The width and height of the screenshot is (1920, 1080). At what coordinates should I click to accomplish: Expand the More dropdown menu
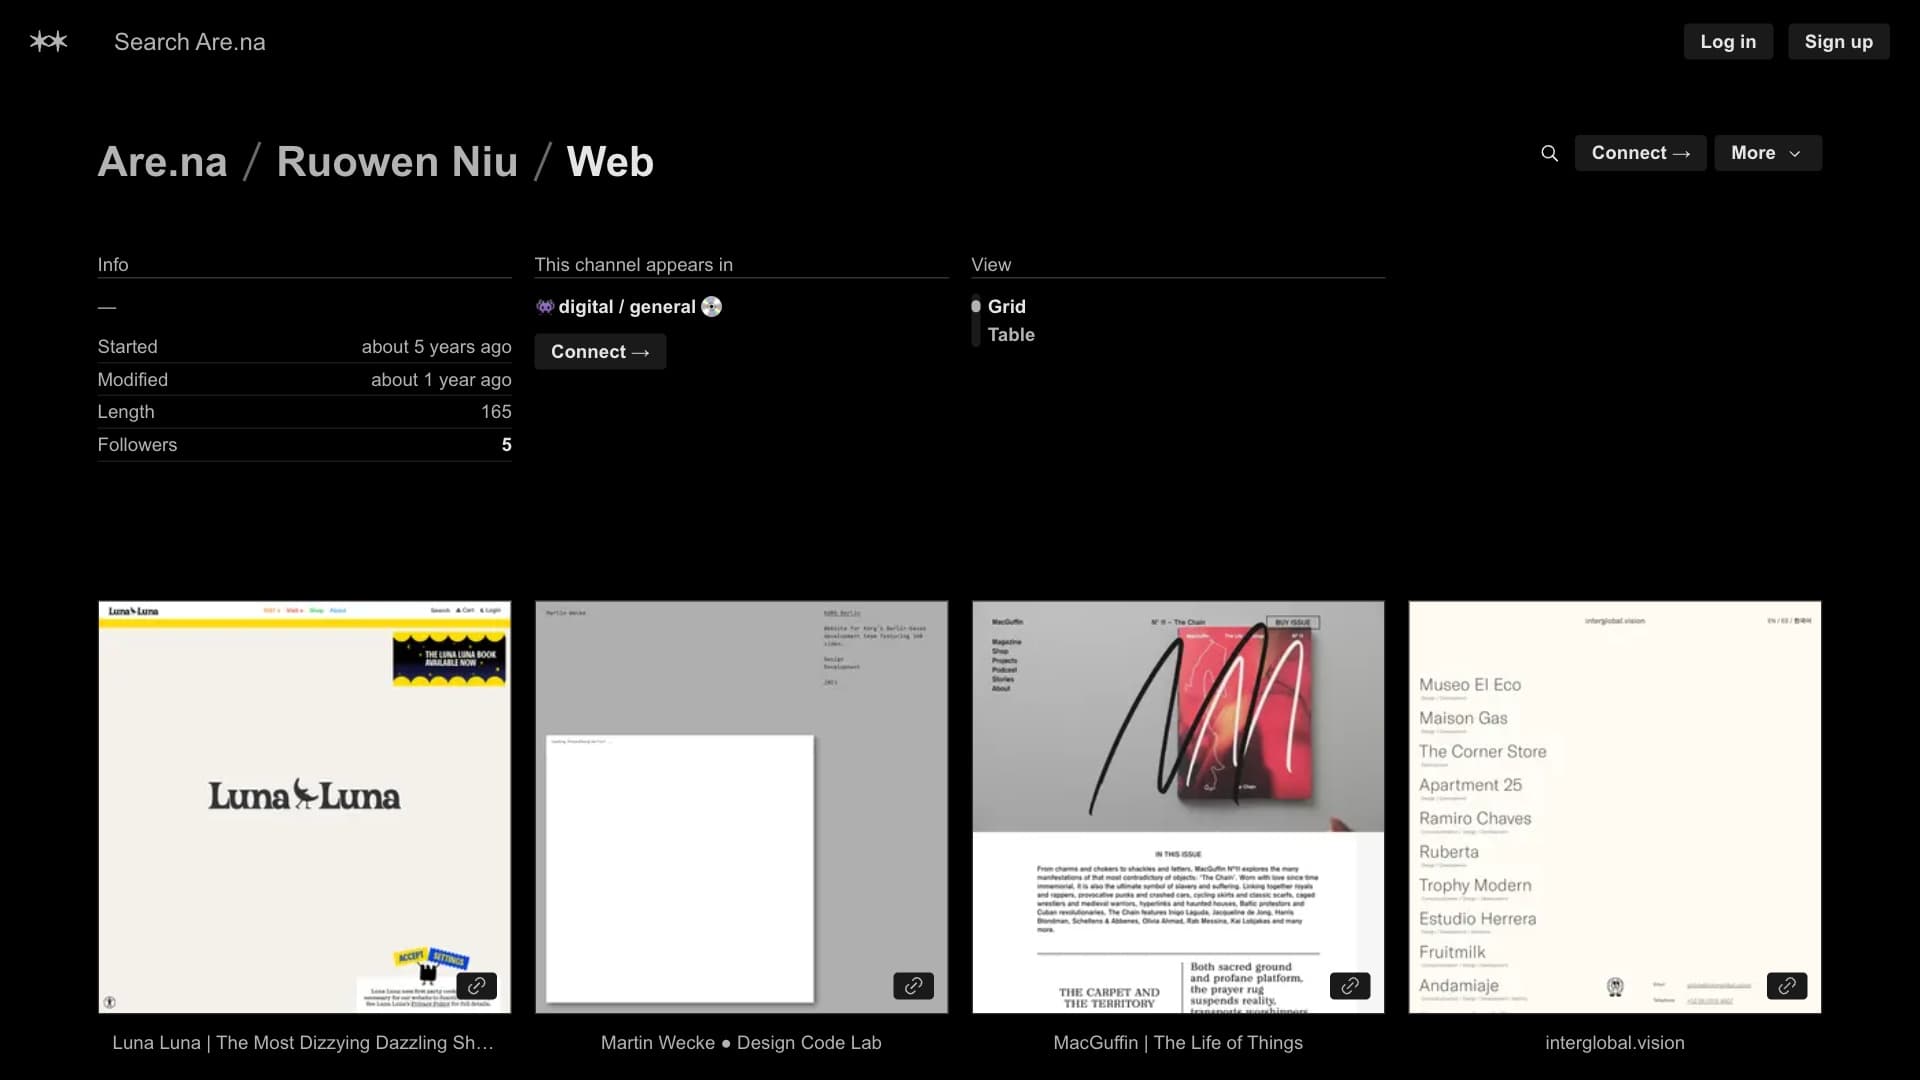(1767, 153)
